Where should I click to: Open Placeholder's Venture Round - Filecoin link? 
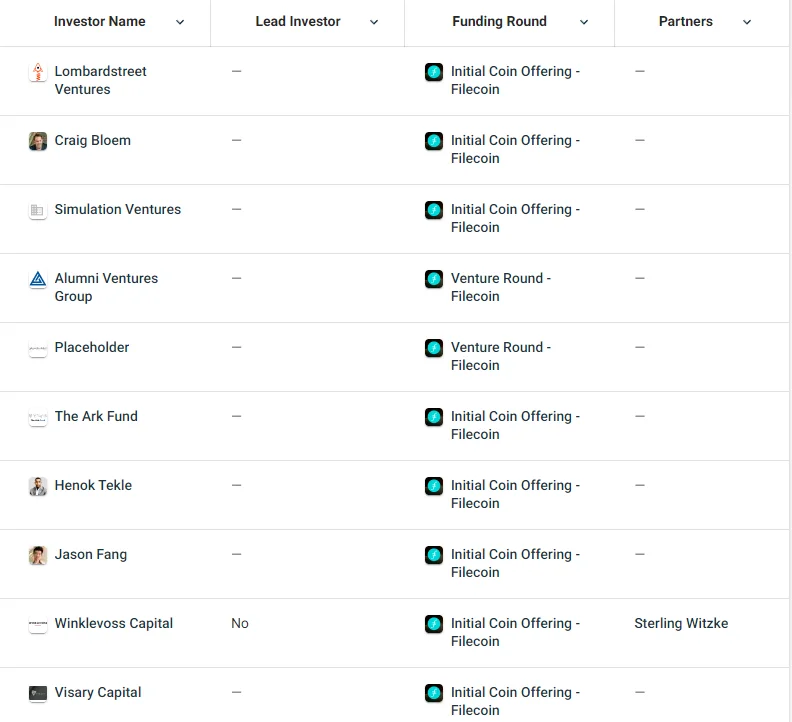click(501, 356)
